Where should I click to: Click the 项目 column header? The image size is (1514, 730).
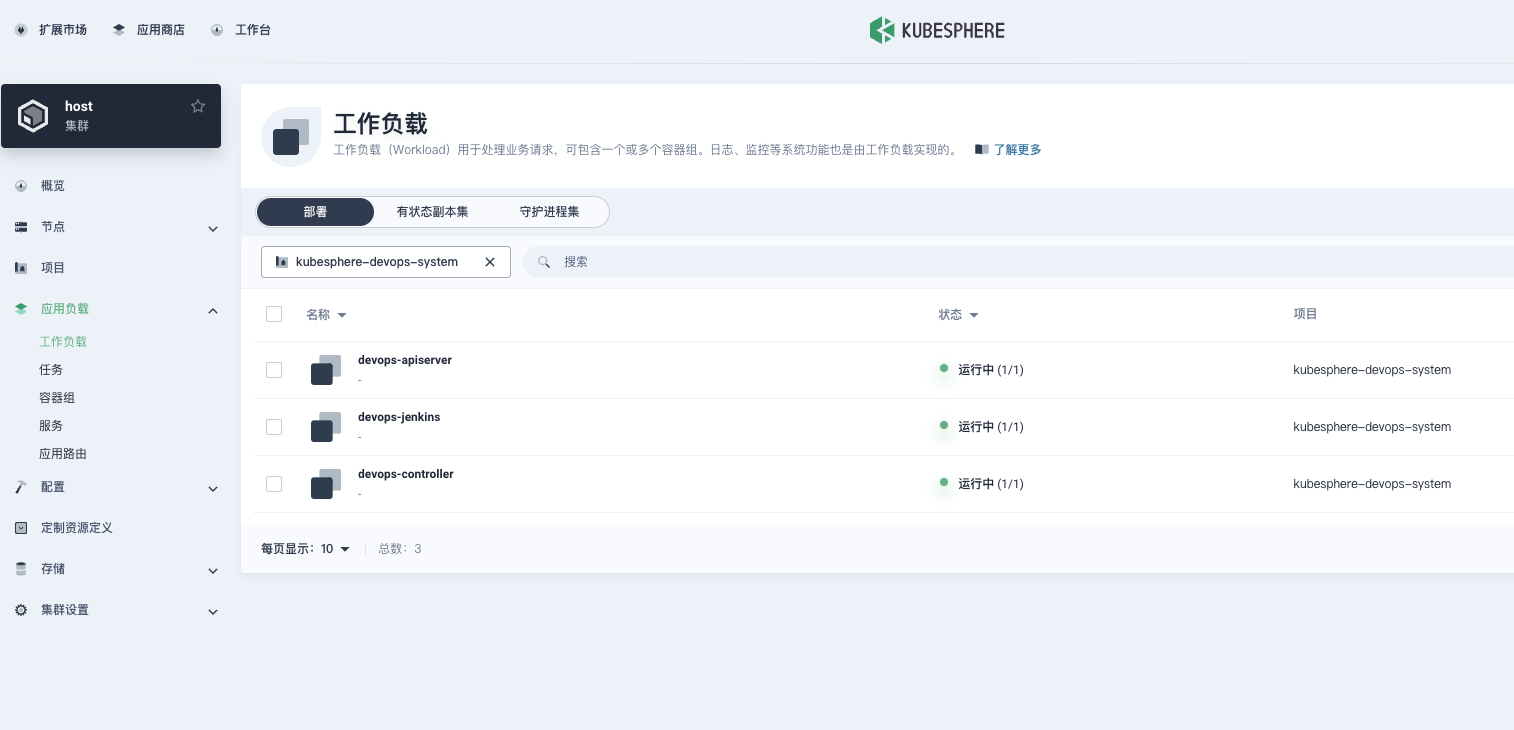click(x=1305, y=314)
